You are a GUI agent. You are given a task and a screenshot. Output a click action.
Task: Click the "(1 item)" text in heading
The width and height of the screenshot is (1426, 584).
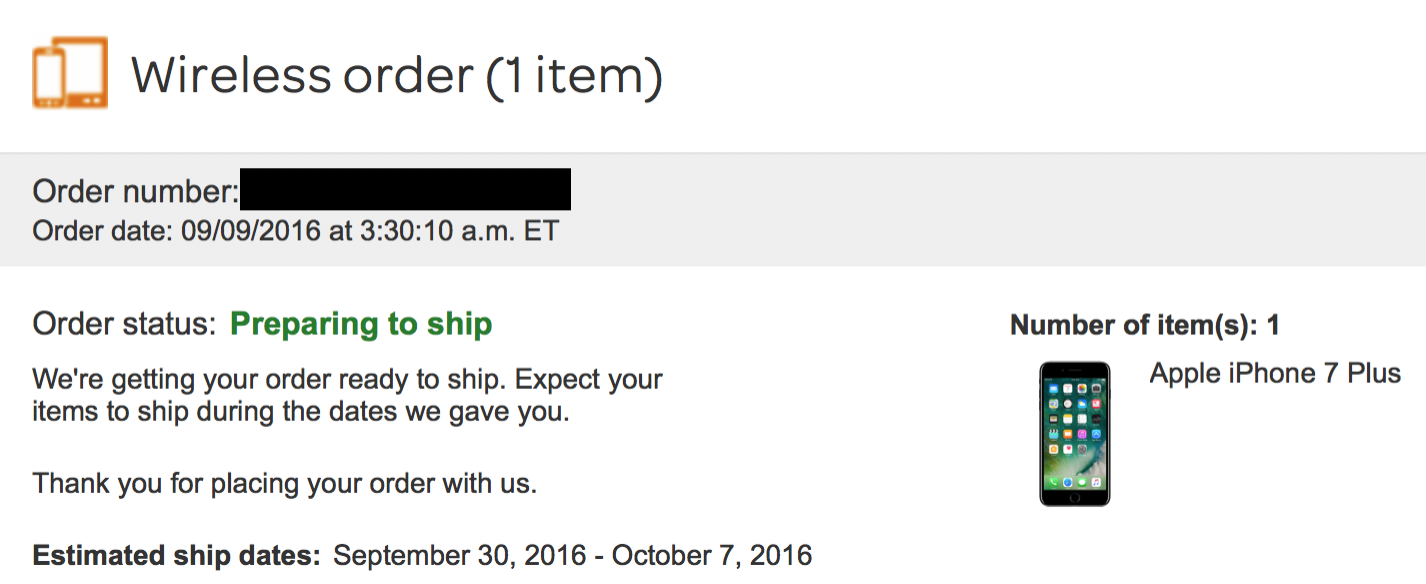click(x=574, y=76)
